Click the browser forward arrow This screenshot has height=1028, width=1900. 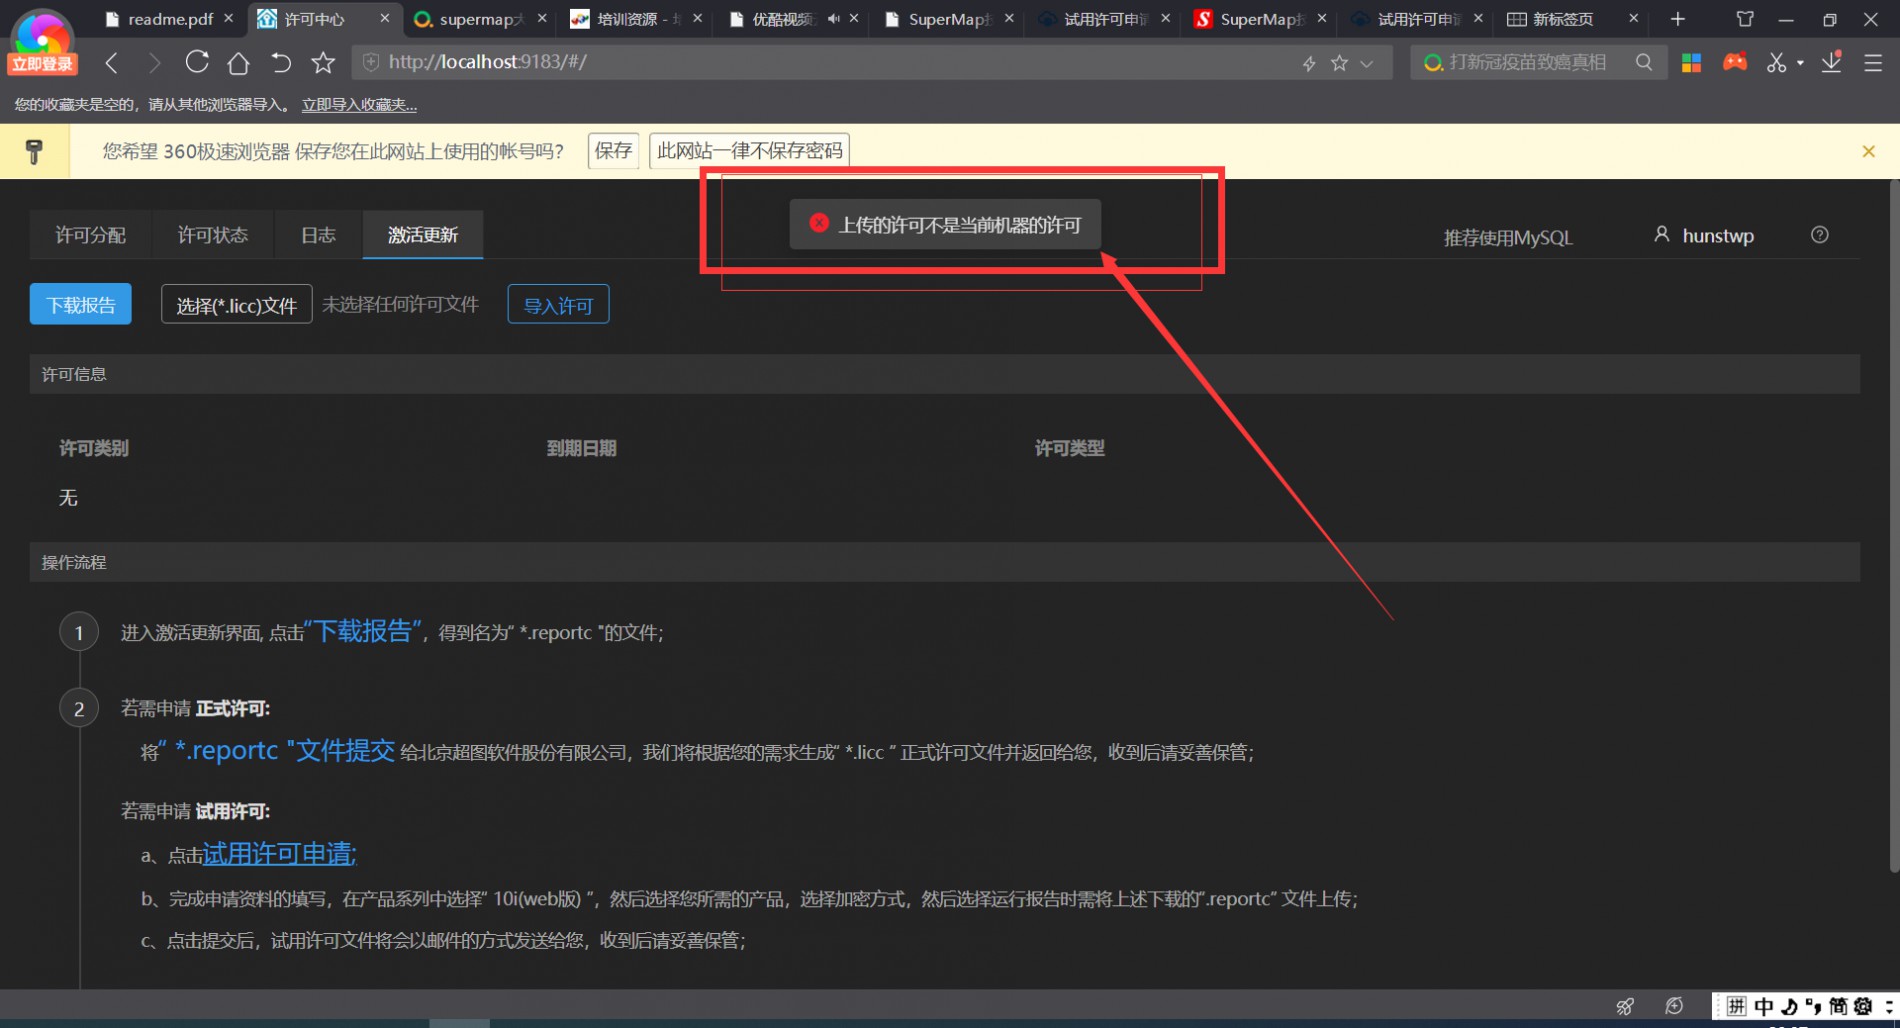[x=154, y=63]
